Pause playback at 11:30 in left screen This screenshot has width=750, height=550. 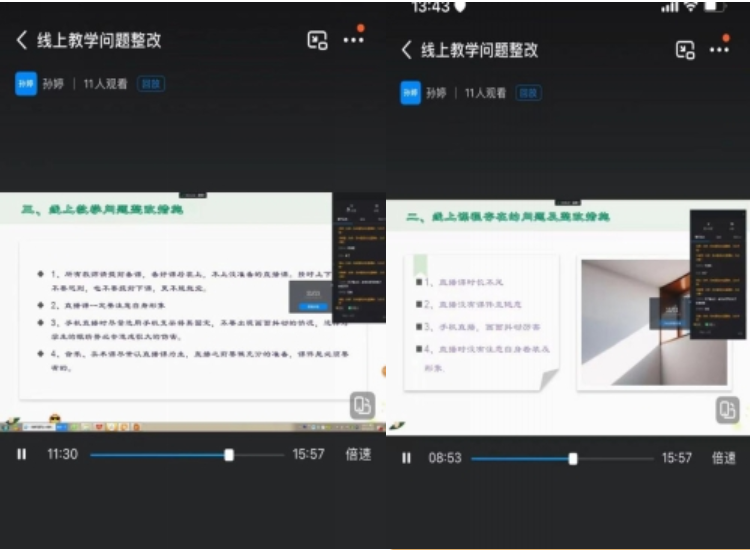pyautogui.click(x=22, y=454)
